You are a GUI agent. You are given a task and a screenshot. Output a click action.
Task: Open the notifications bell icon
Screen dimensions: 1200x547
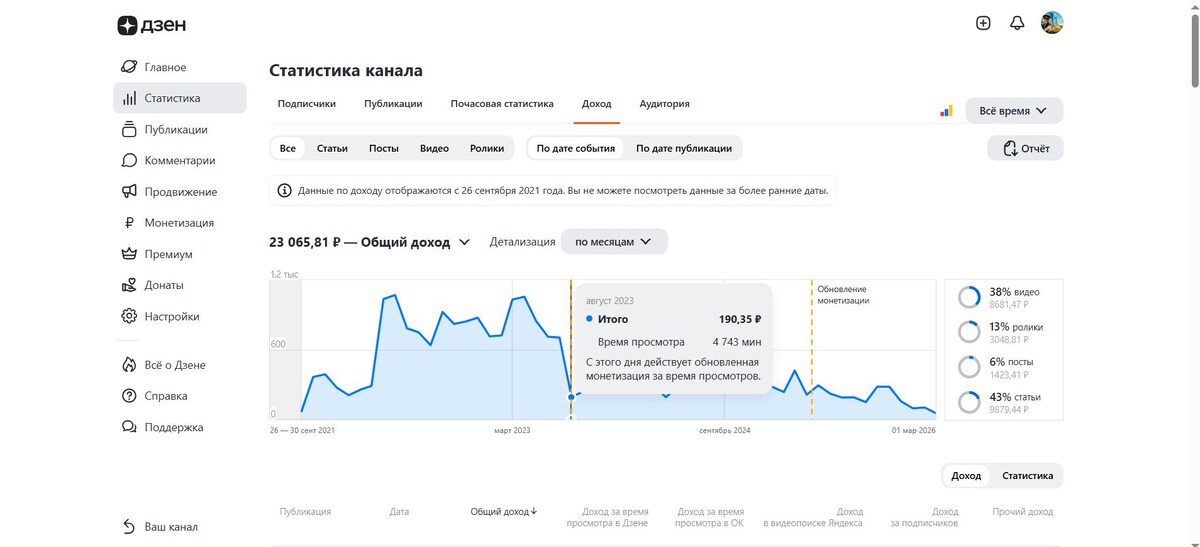pyautogui.click(x=1017, y=23)
